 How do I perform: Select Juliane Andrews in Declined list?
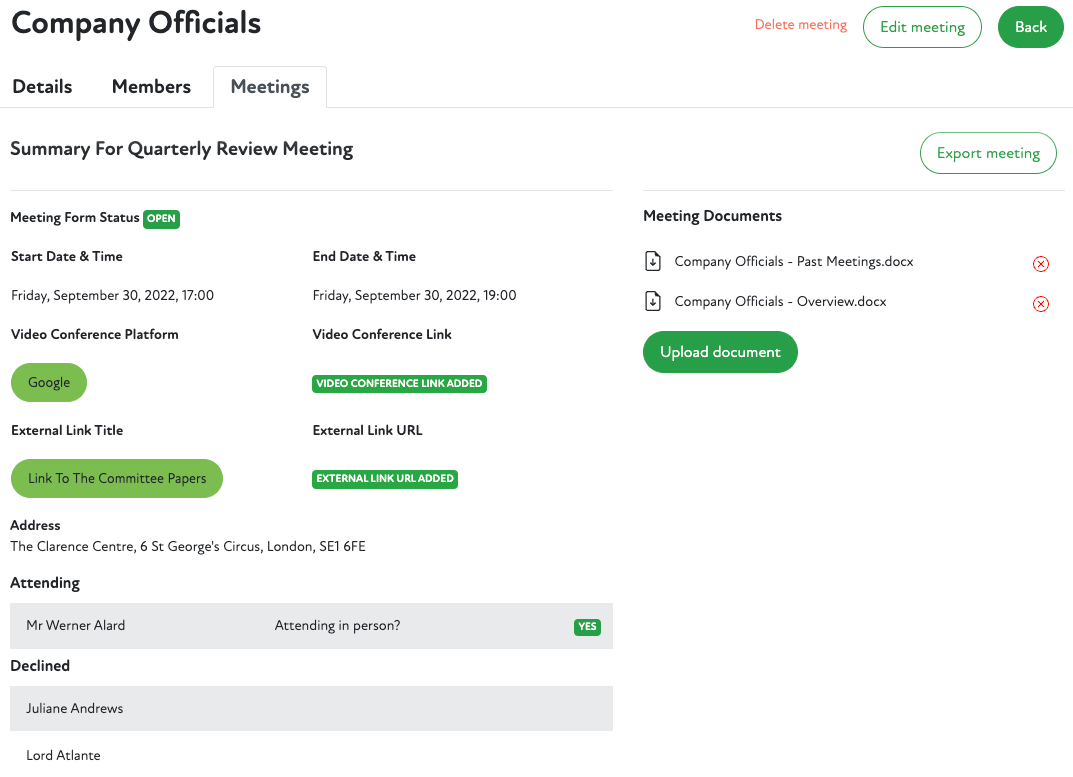pyautogui.click(x=75, y=708)
